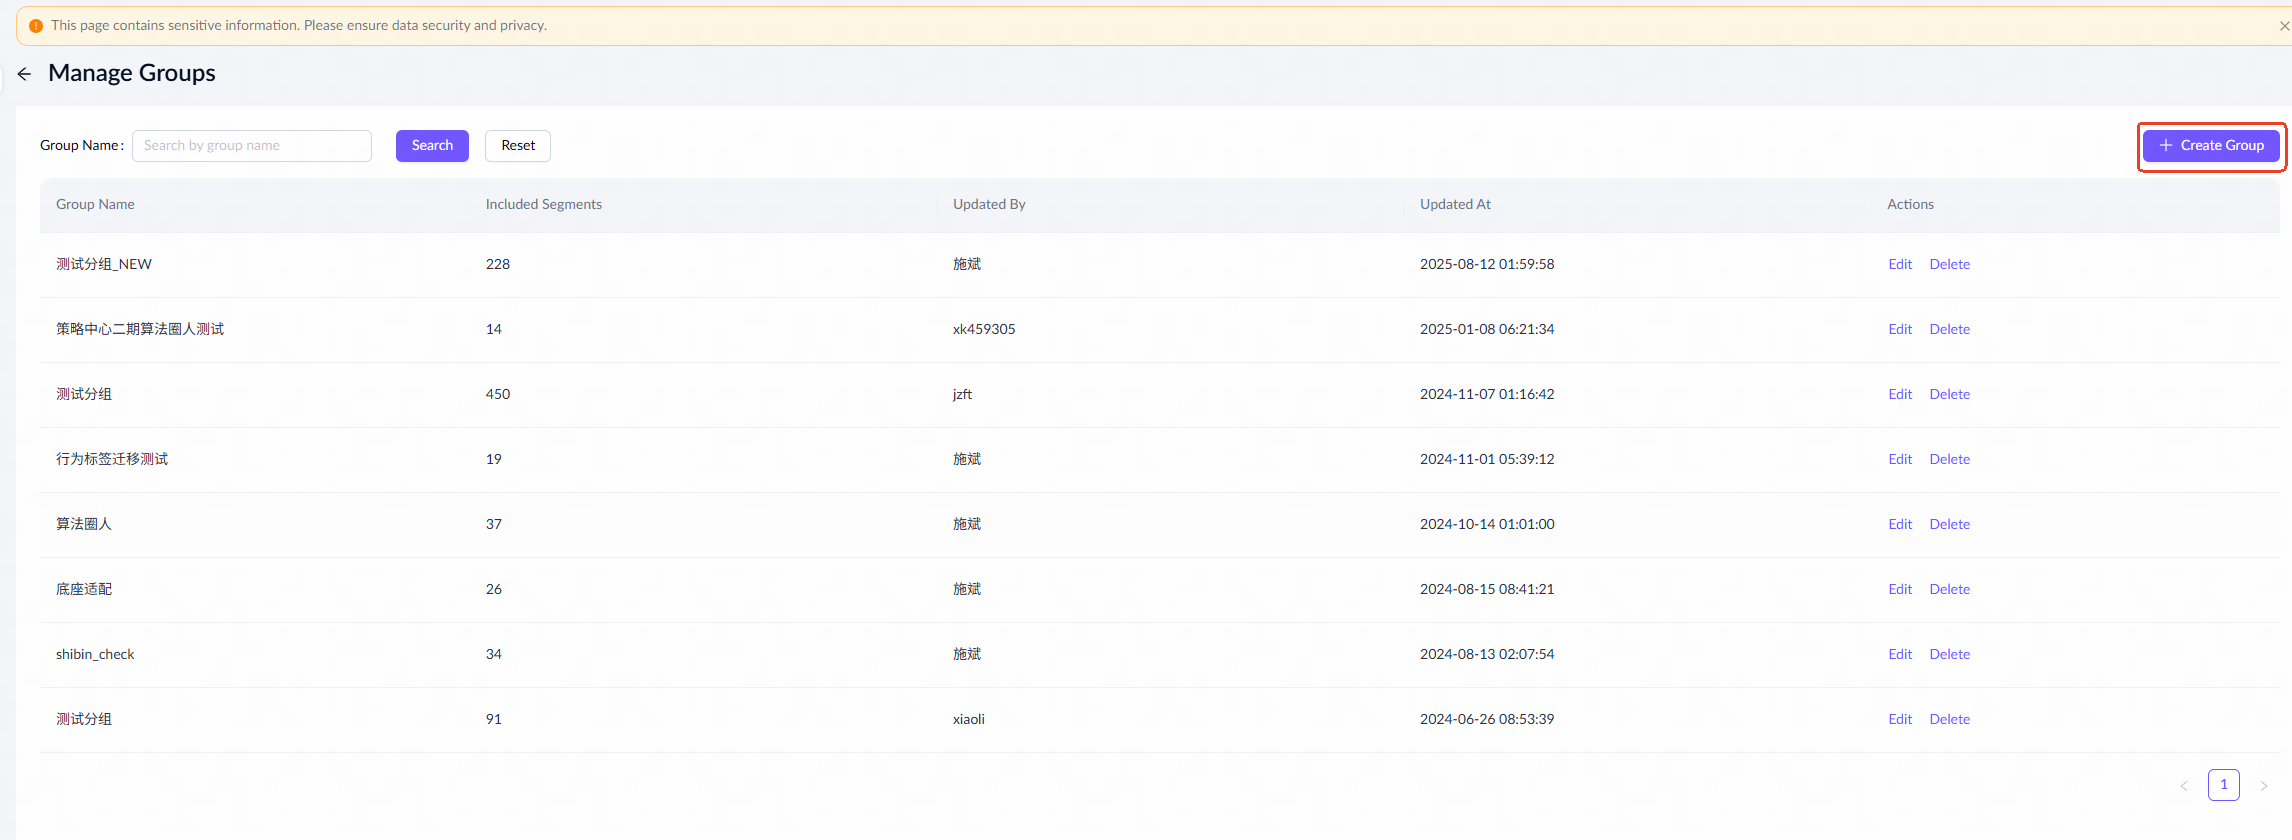Delete the 测试分组_NEW group
The height and width of the screenshot is (840, 2292).
pos(1949,265)
